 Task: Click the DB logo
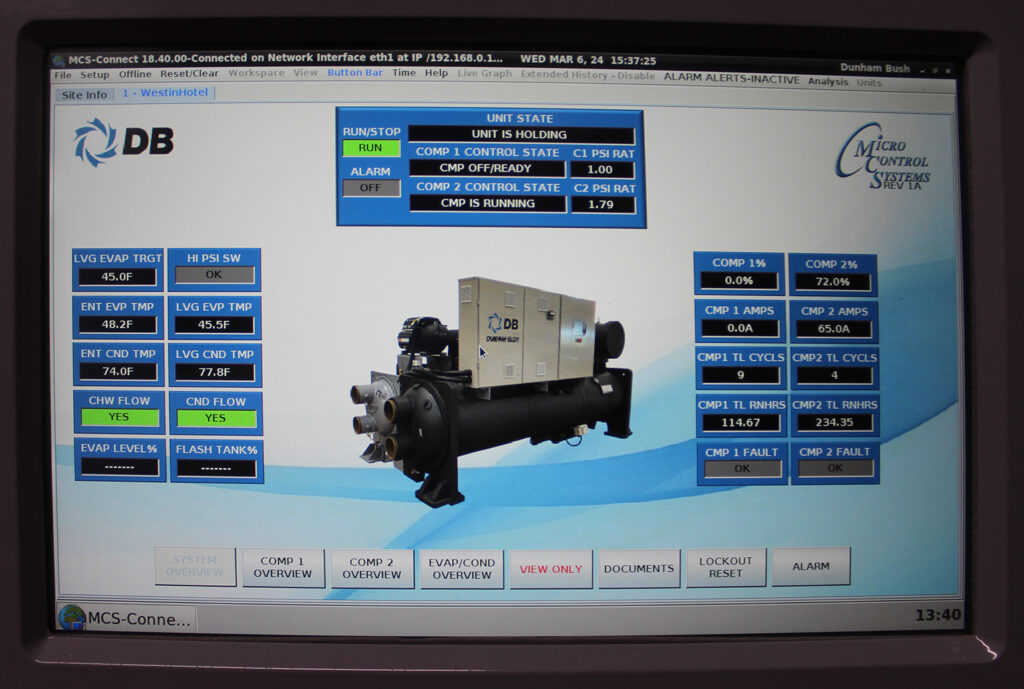[x=123, y=142]
